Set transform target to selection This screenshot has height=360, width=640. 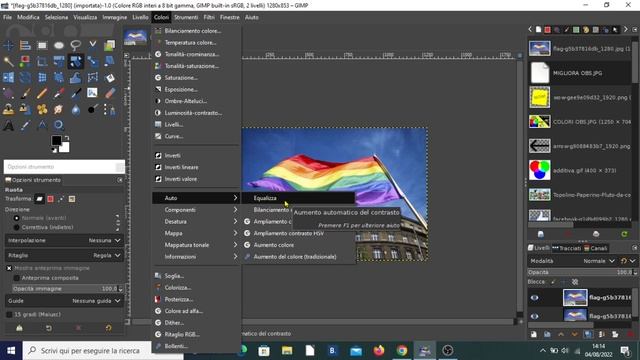(50, 199)
